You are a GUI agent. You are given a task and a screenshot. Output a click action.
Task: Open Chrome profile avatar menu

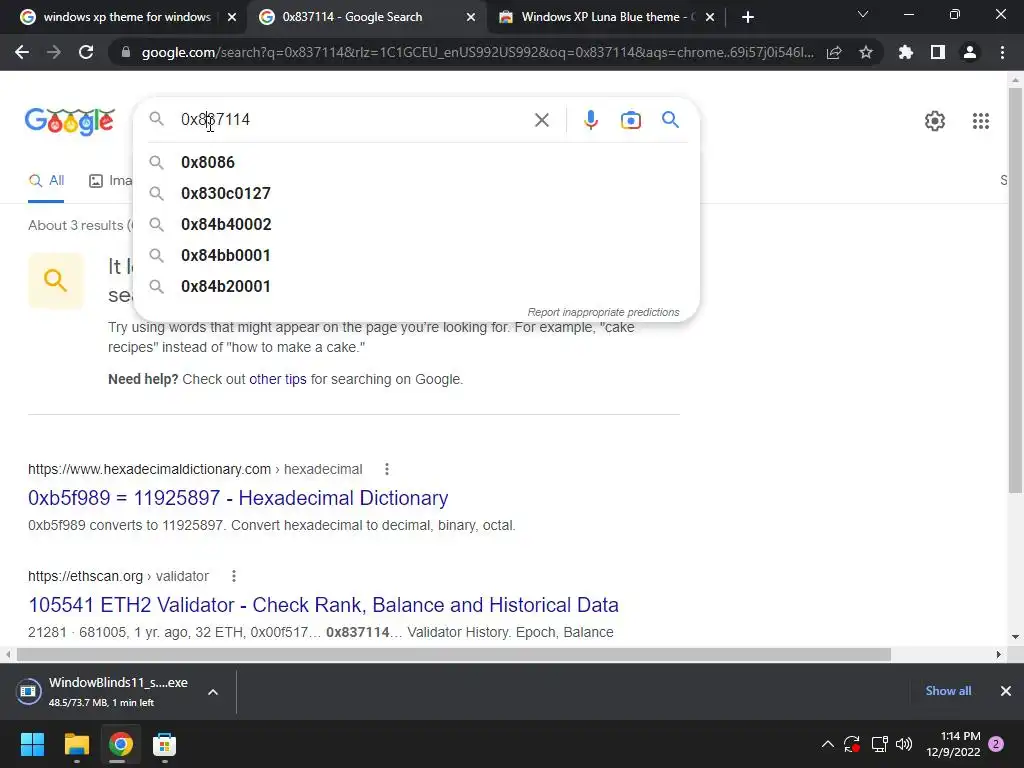pyautogui.click(x=970, y=52)
